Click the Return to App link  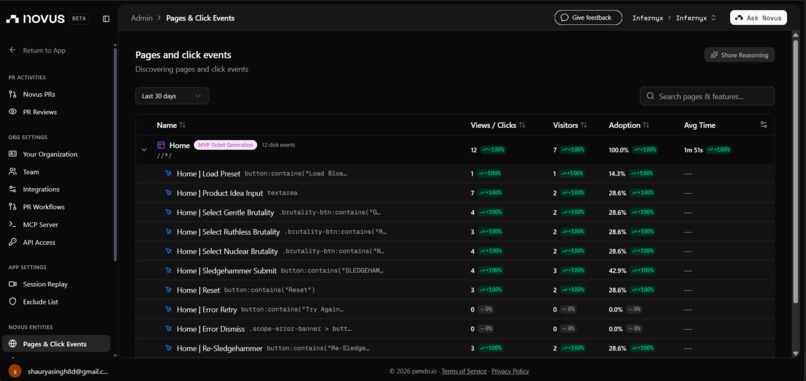(44, 50)
